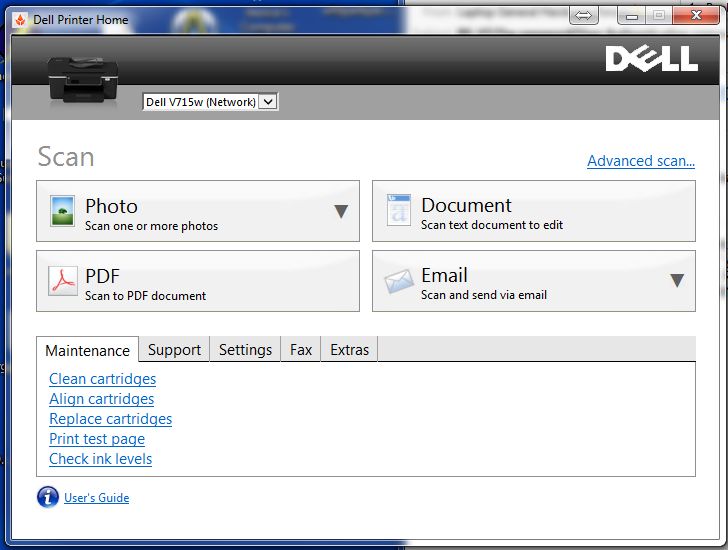Click the Align cartridges link
This screenshot has height=550, width=728.
click(102, 399)
